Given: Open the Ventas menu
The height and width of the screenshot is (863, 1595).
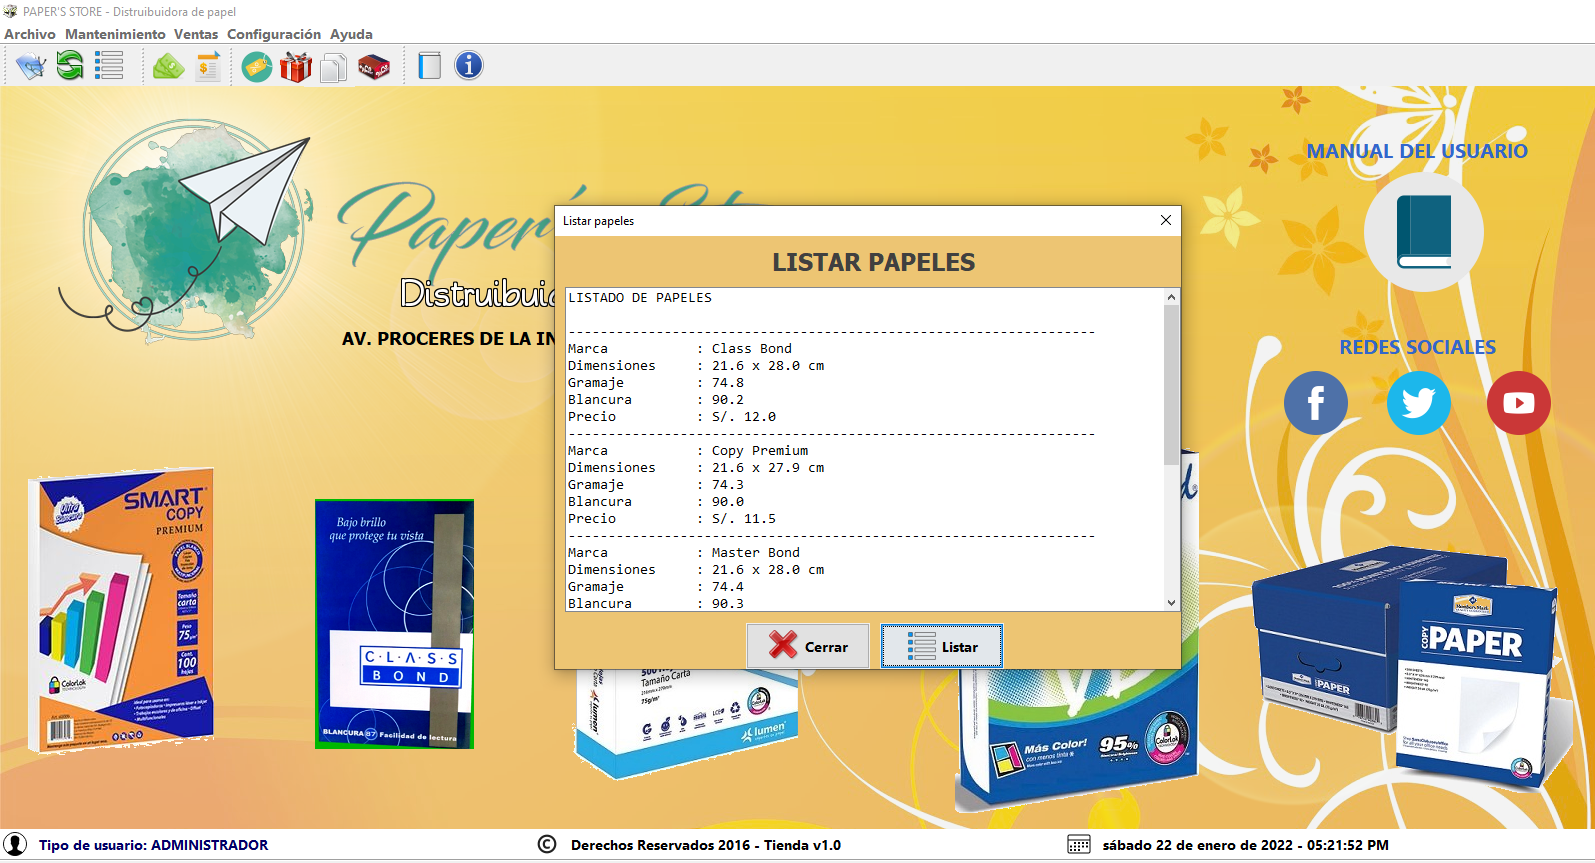Looking at the screenshot, I should coord(196,34).
